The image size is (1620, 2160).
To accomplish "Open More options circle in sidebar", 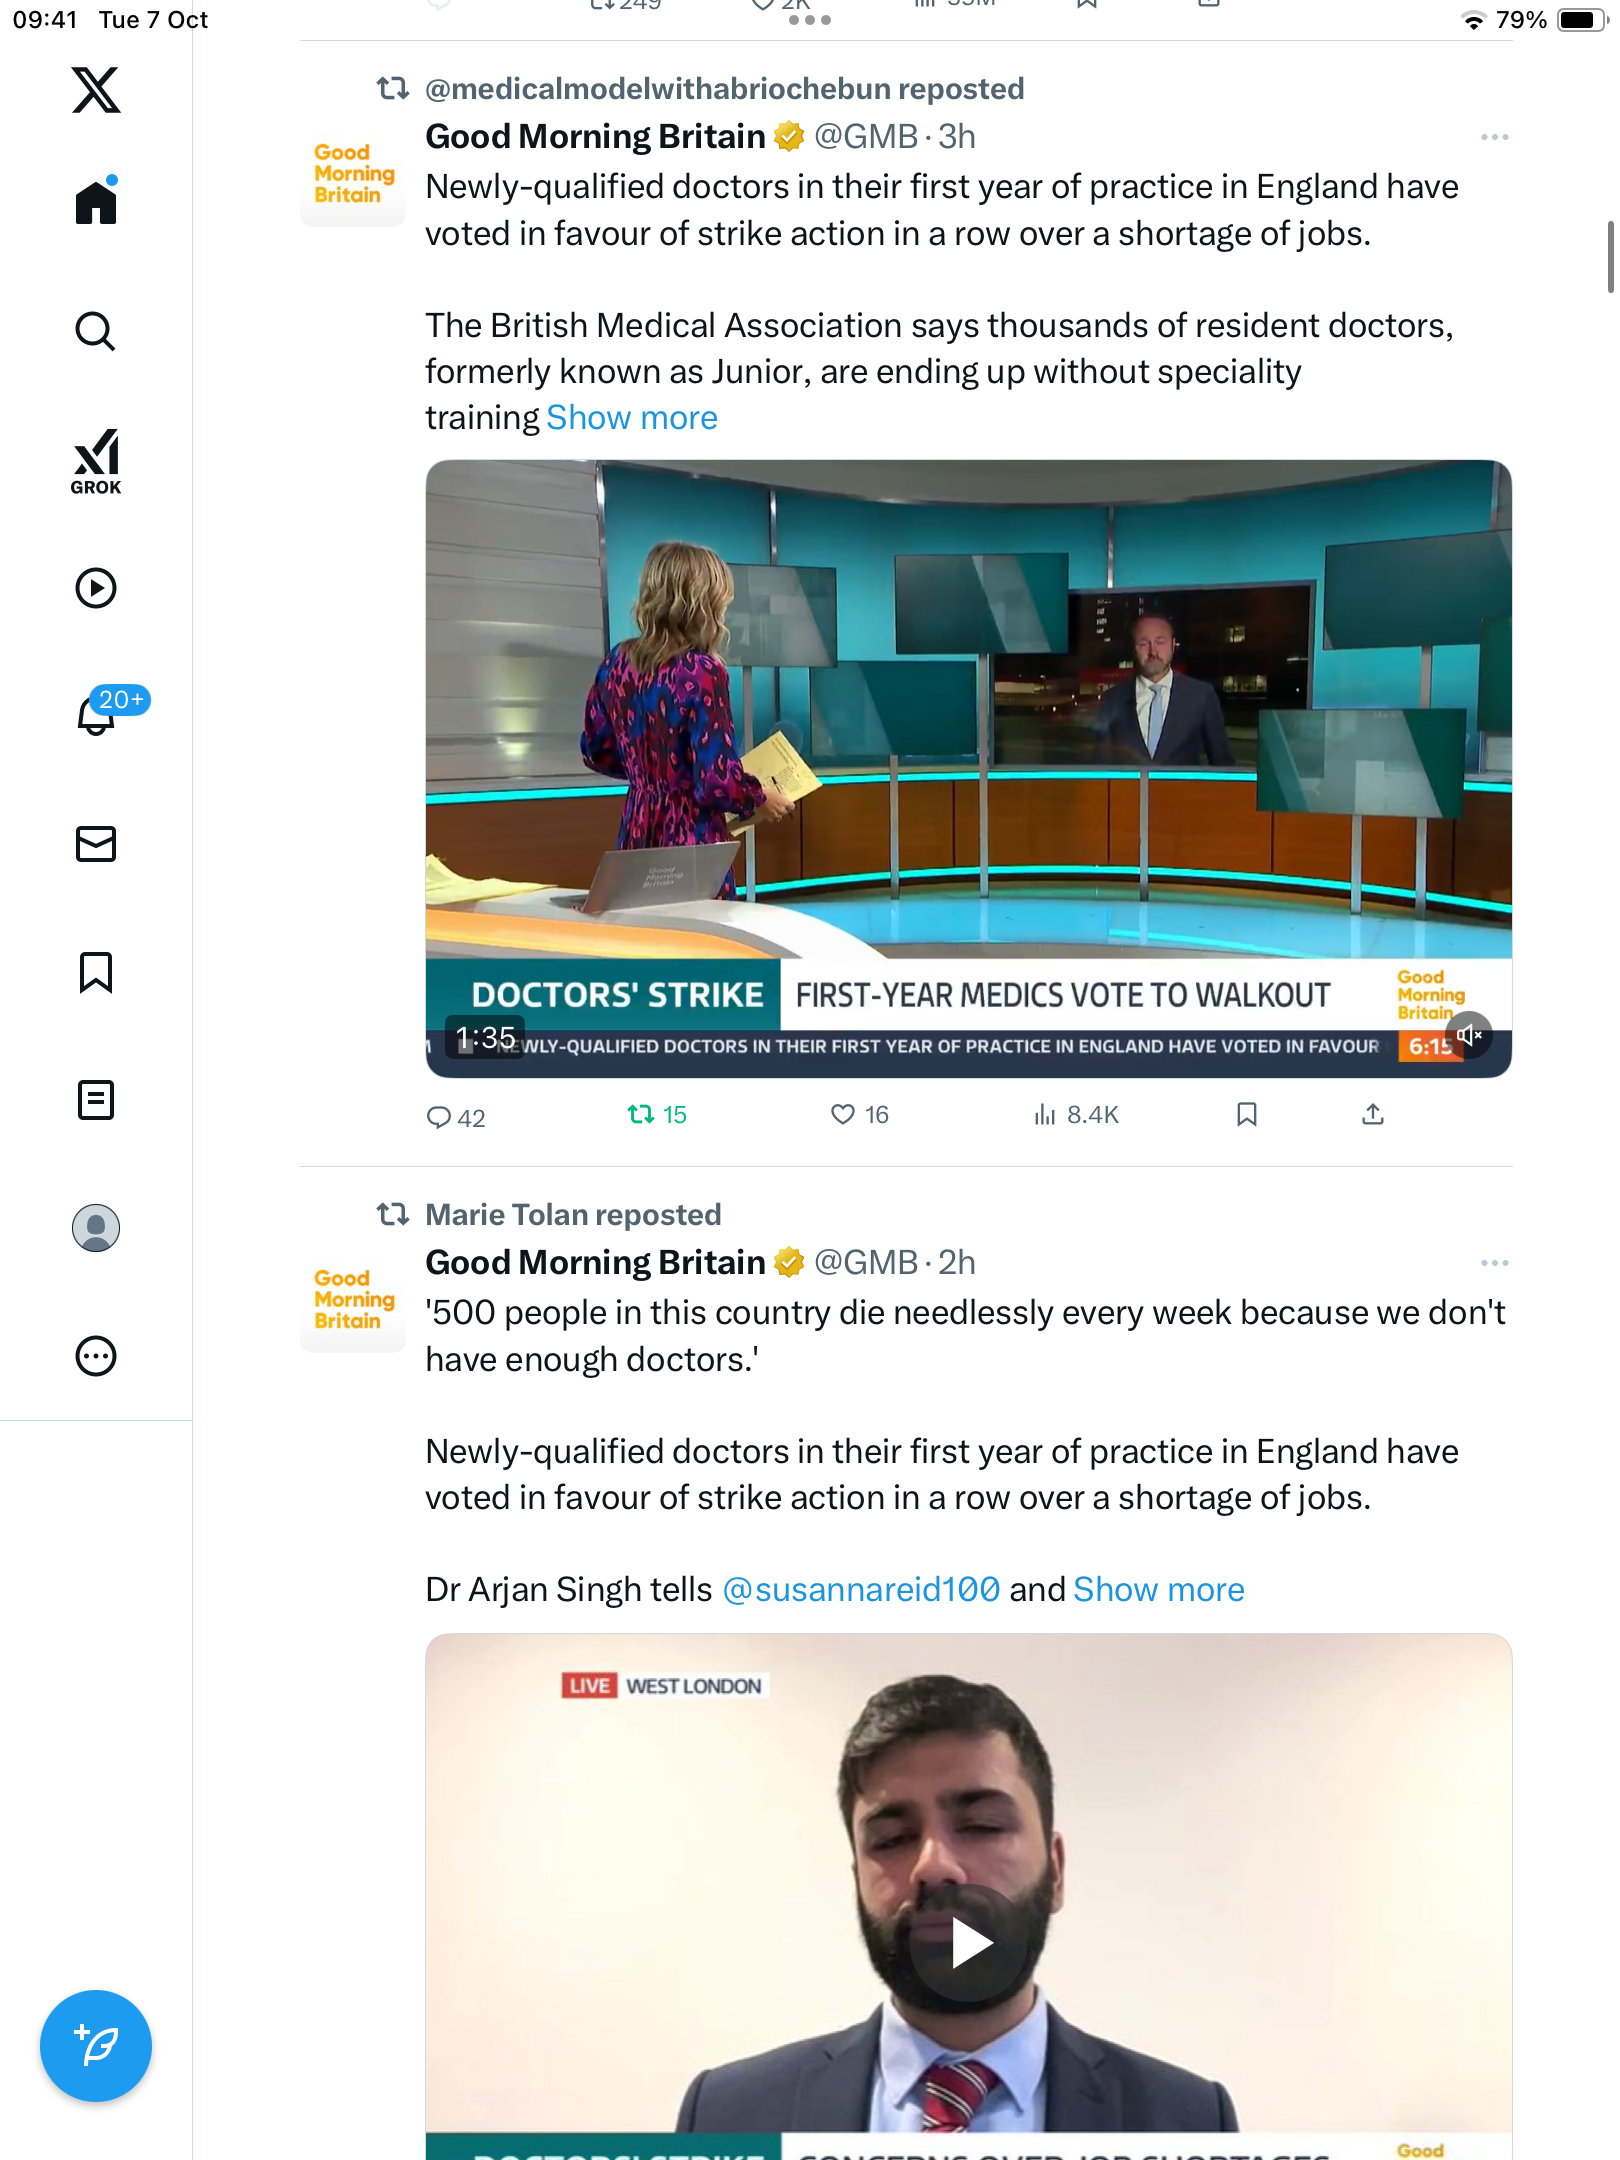I will tap(96, 1356).
